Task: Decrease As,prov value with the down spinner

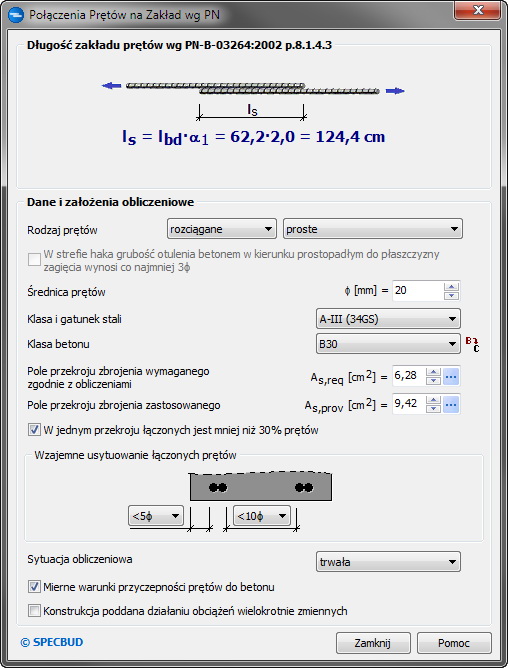Action: click(x=433, y=409)
